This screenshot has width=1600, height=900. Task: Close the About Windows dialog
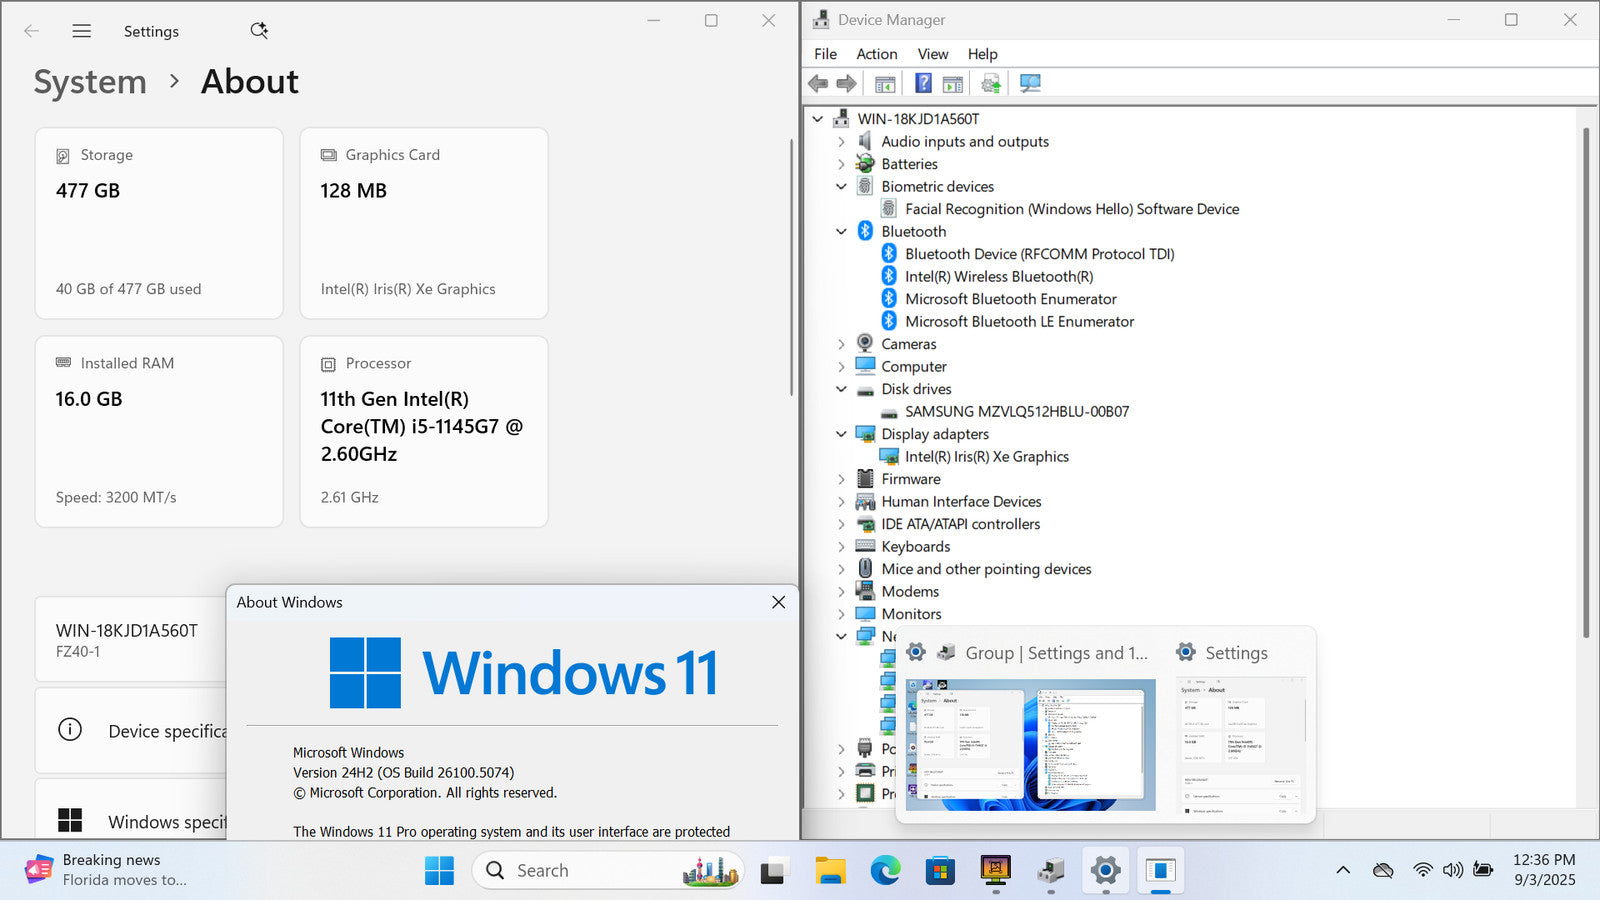pos(778,602)
